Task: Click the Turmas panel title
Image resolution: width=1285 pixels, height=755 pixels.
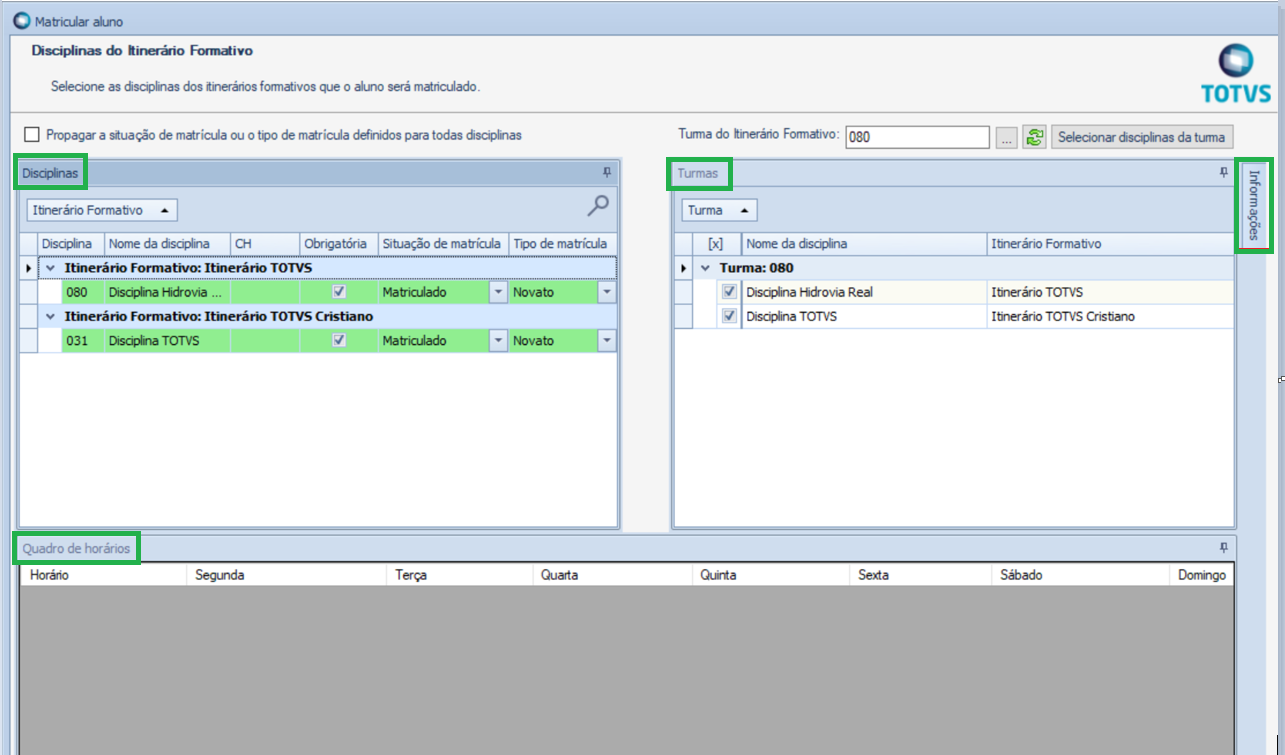Action: coord(697,173)
